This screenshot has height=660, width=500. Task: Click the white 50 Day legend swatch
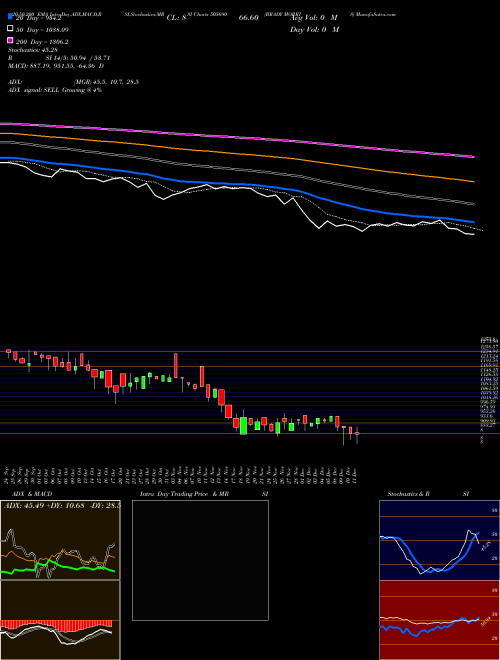(10, 29)
